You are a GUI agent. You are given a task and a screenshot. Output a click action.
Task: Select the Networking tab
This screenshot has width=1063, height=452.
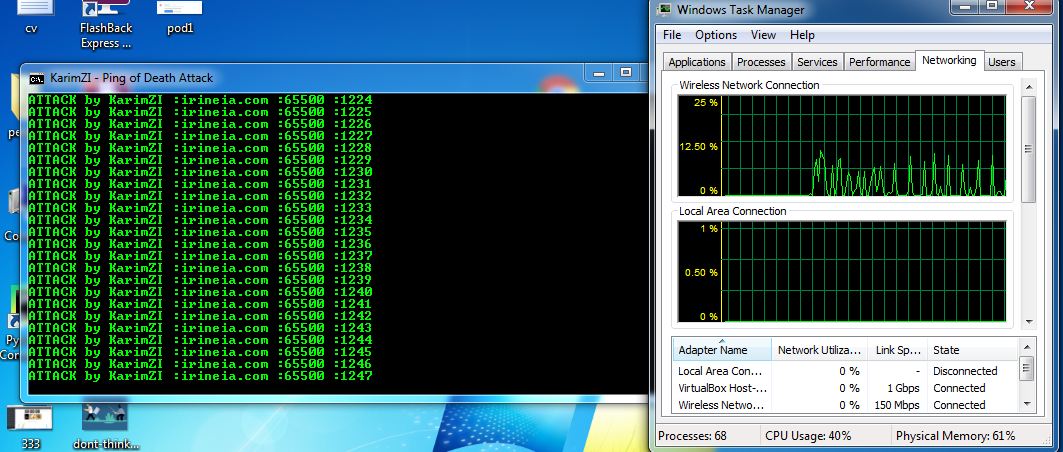click(949, 60)
